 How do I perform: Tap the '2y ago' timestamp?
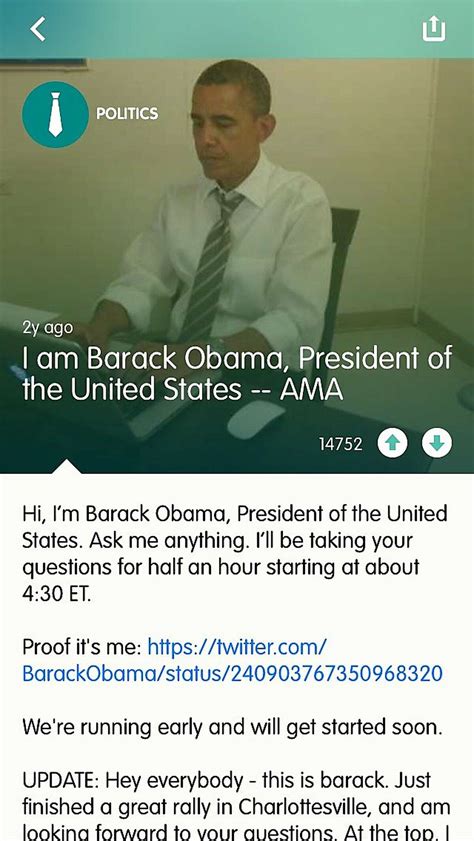[x=48, y=328]
